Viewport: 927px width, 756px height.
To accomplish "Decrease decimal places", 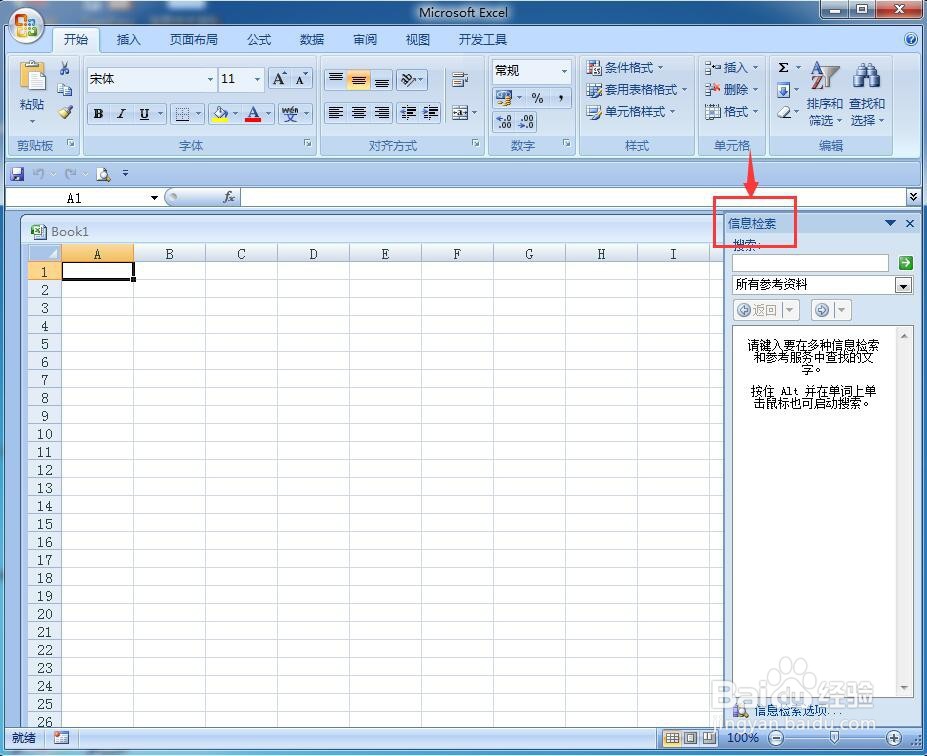I will point(526,122).
